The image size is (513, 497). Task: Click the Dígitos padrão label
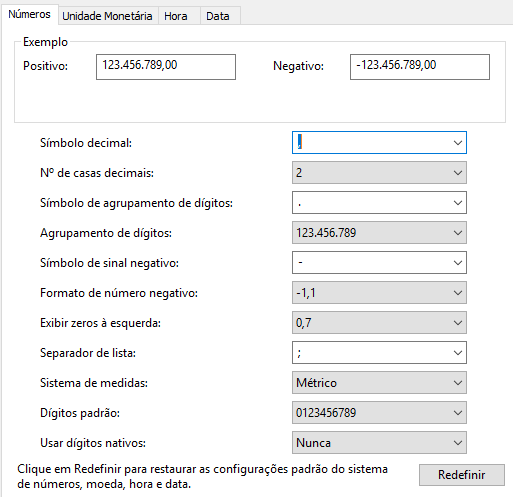pos(80,413)
